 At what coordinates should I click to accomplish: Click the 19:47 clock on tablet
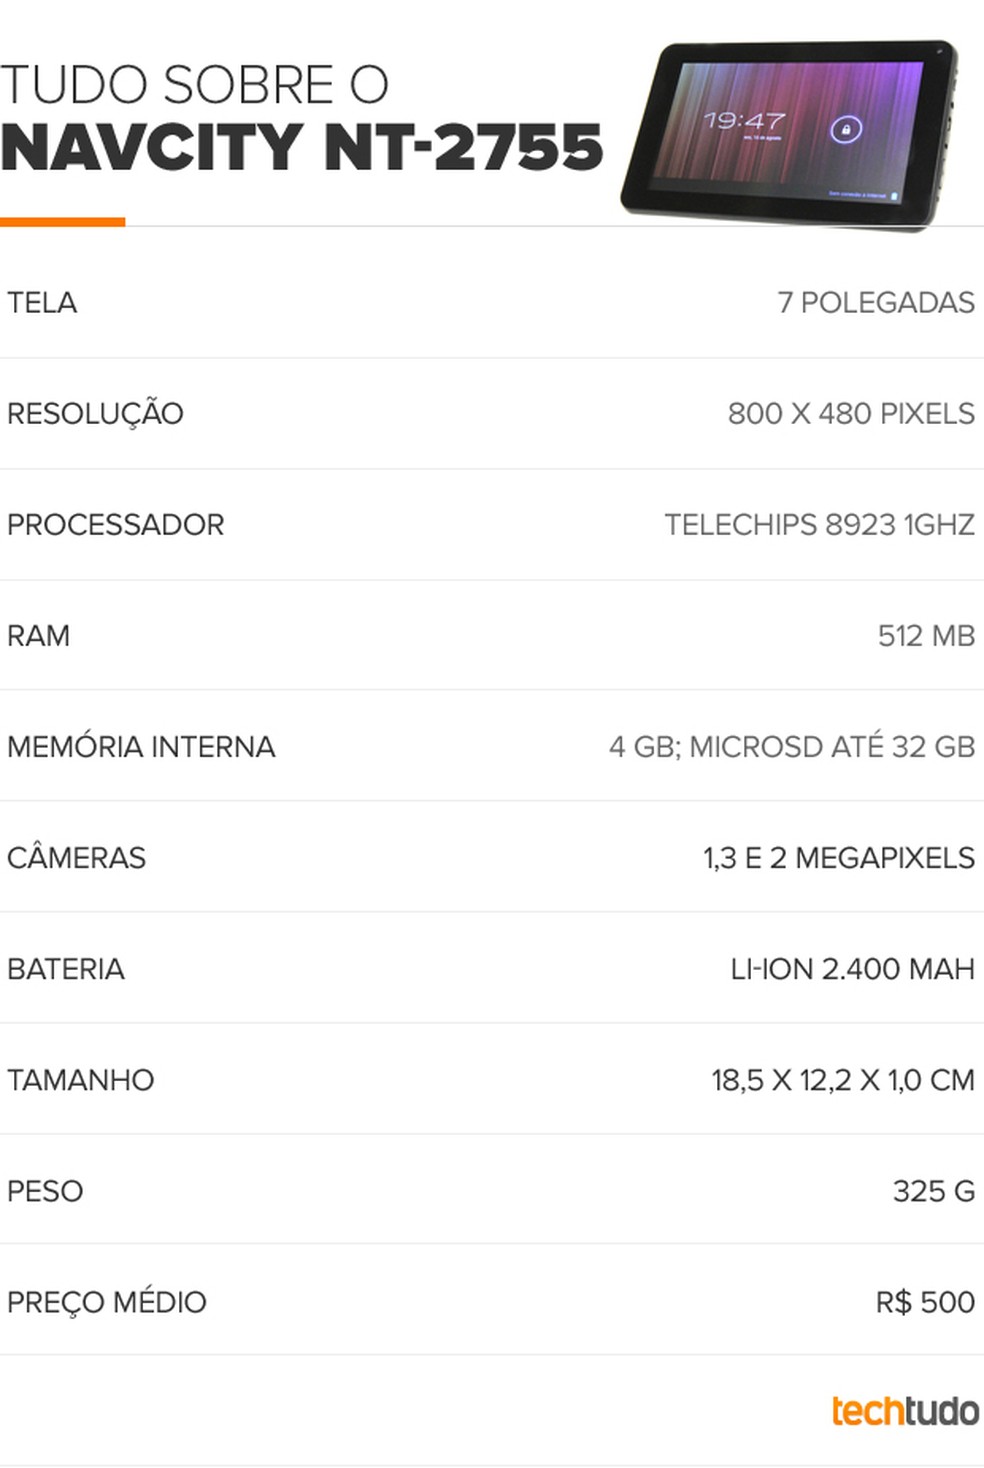click(743, 122)
